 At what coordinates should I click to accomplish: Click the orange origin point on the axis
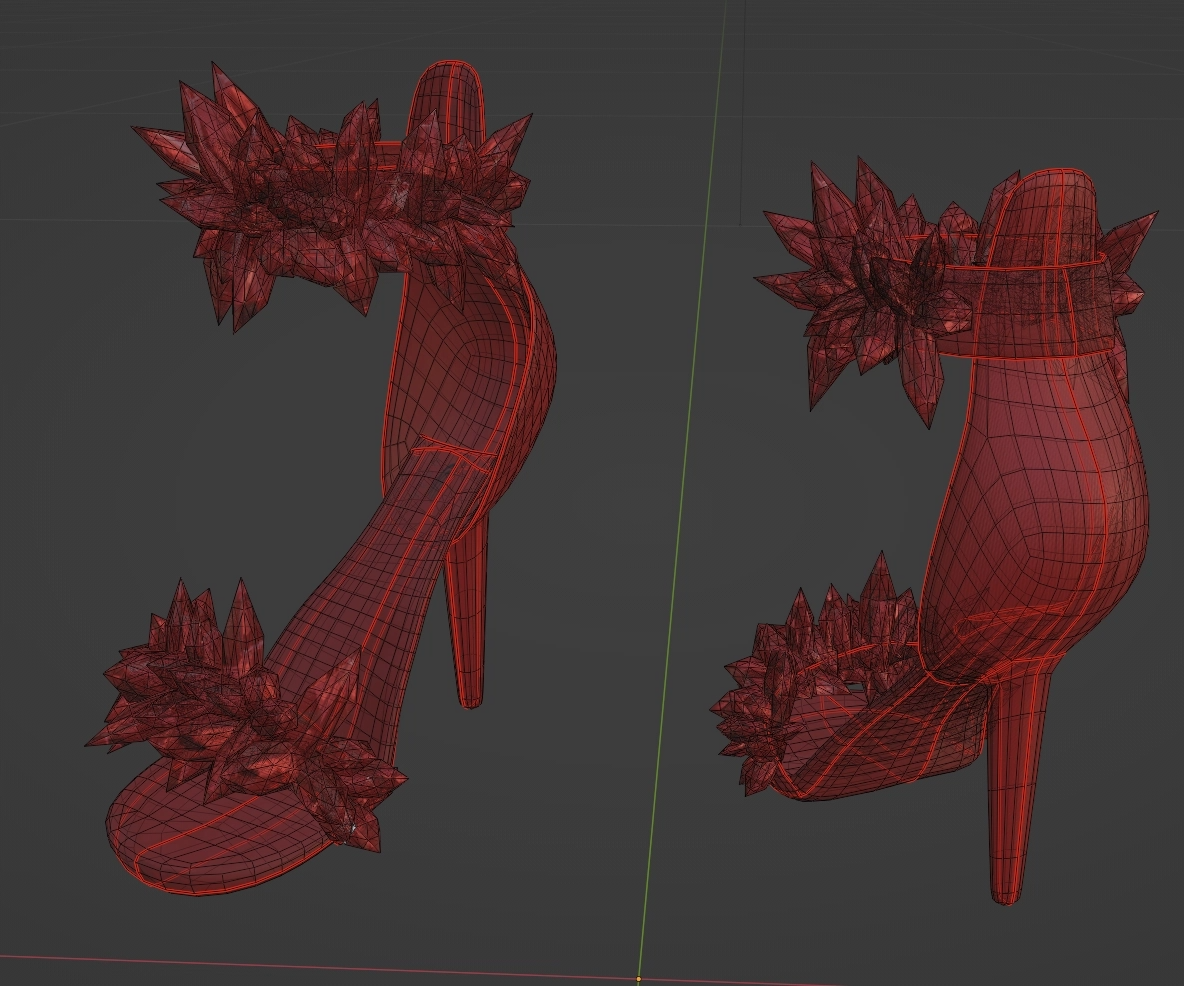point(638,979)
